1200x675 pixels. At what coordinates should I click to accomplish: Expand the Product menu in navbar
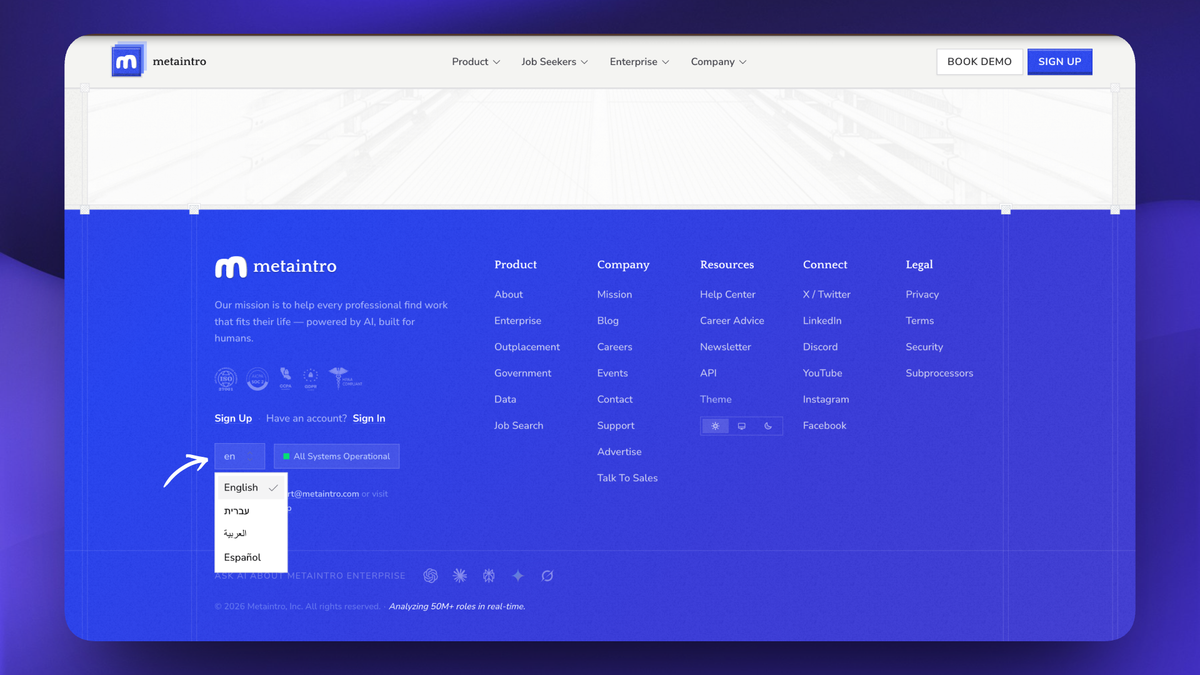pos(476,62)
